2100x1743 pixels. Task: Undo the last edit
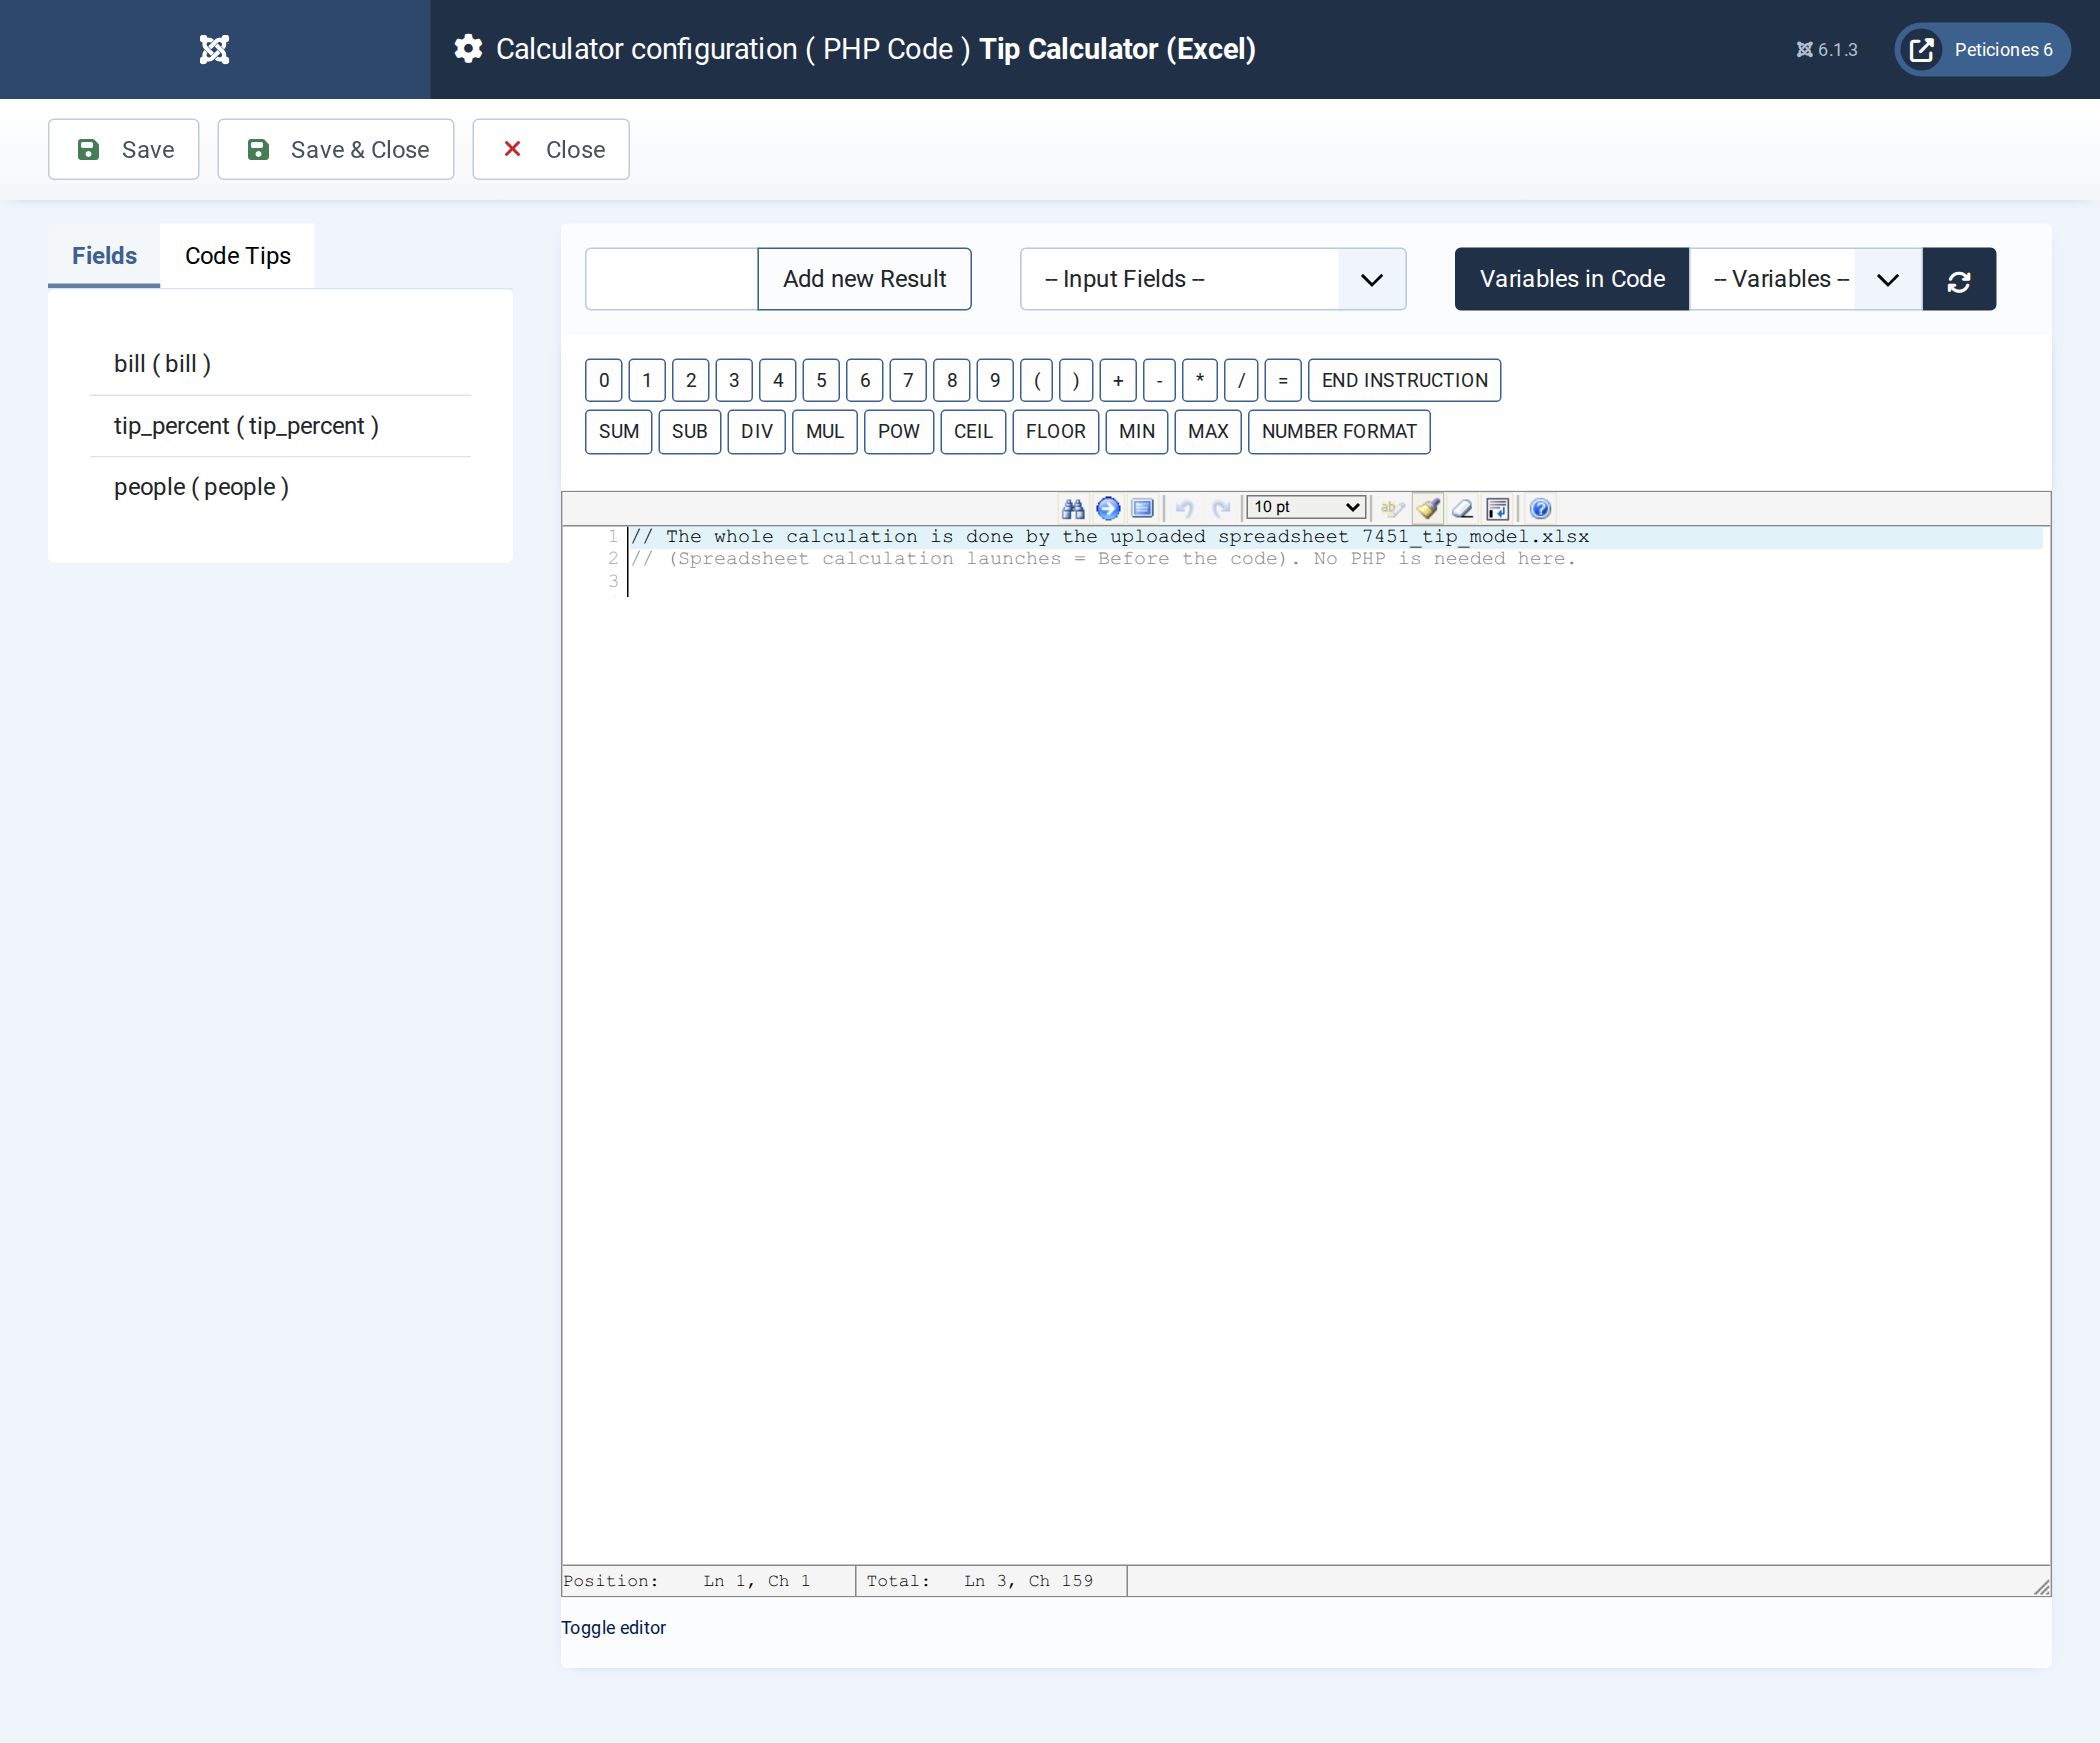pos(1185,508)
